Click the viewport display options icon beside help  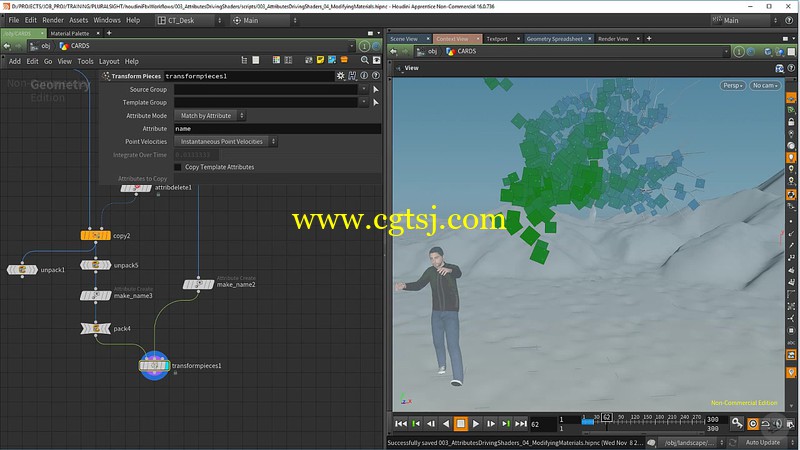click(779, 68)
